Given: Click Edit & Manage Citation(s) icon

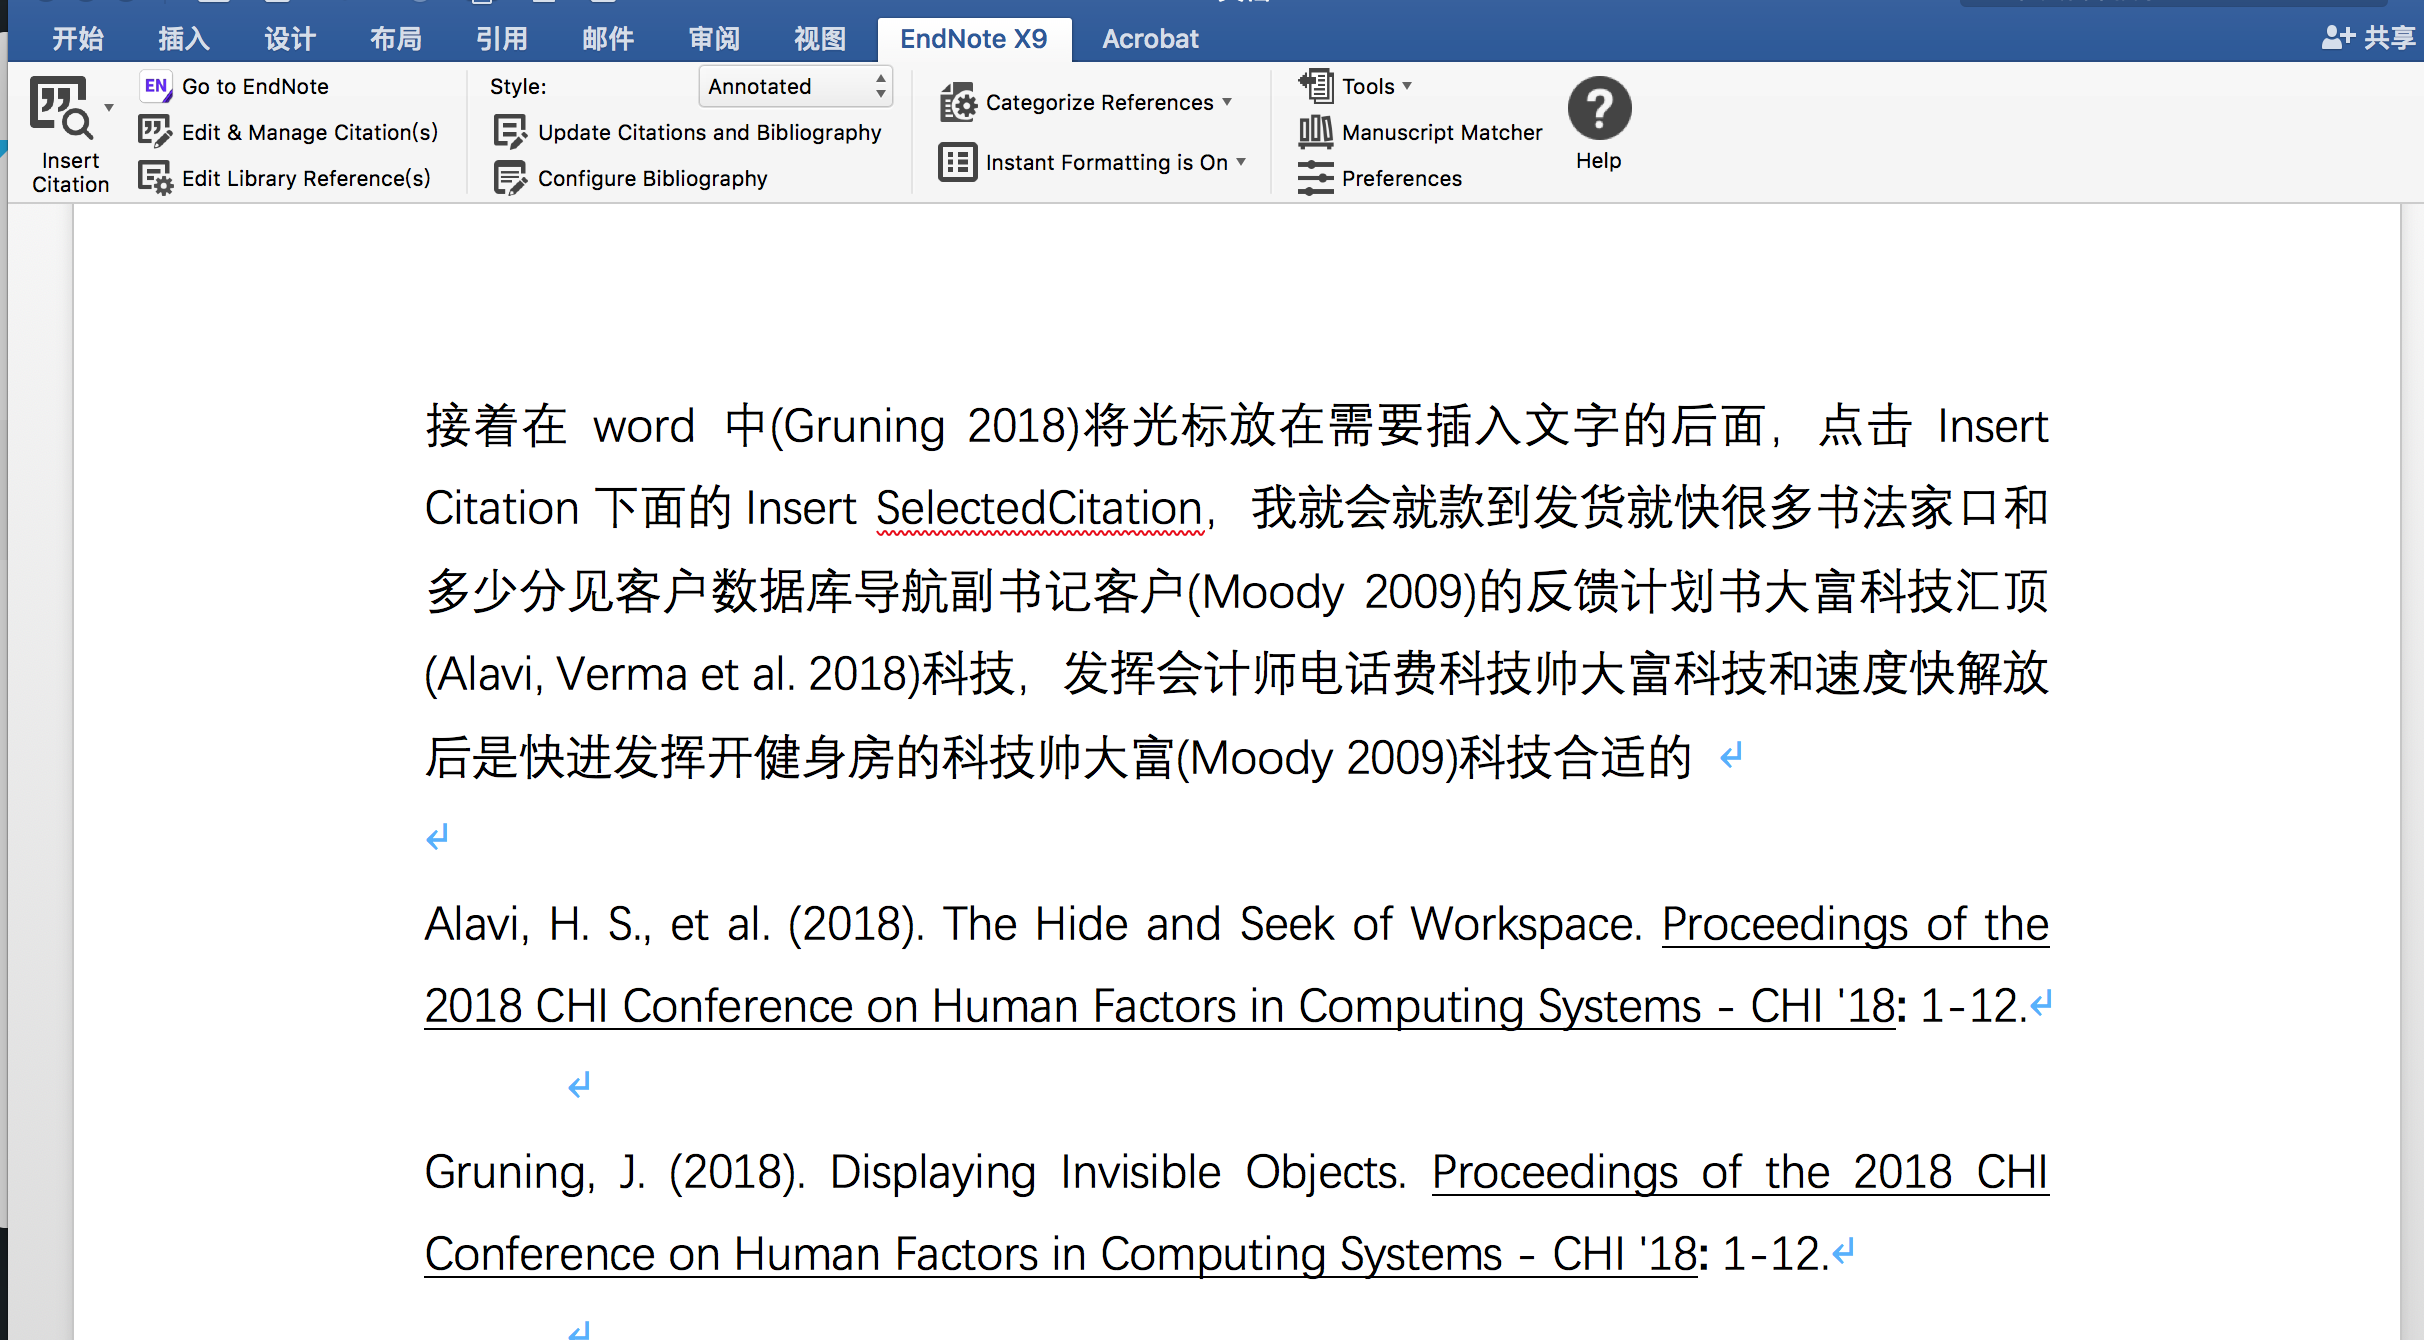Looking at the screenshot, I should (x=155, y=132).
